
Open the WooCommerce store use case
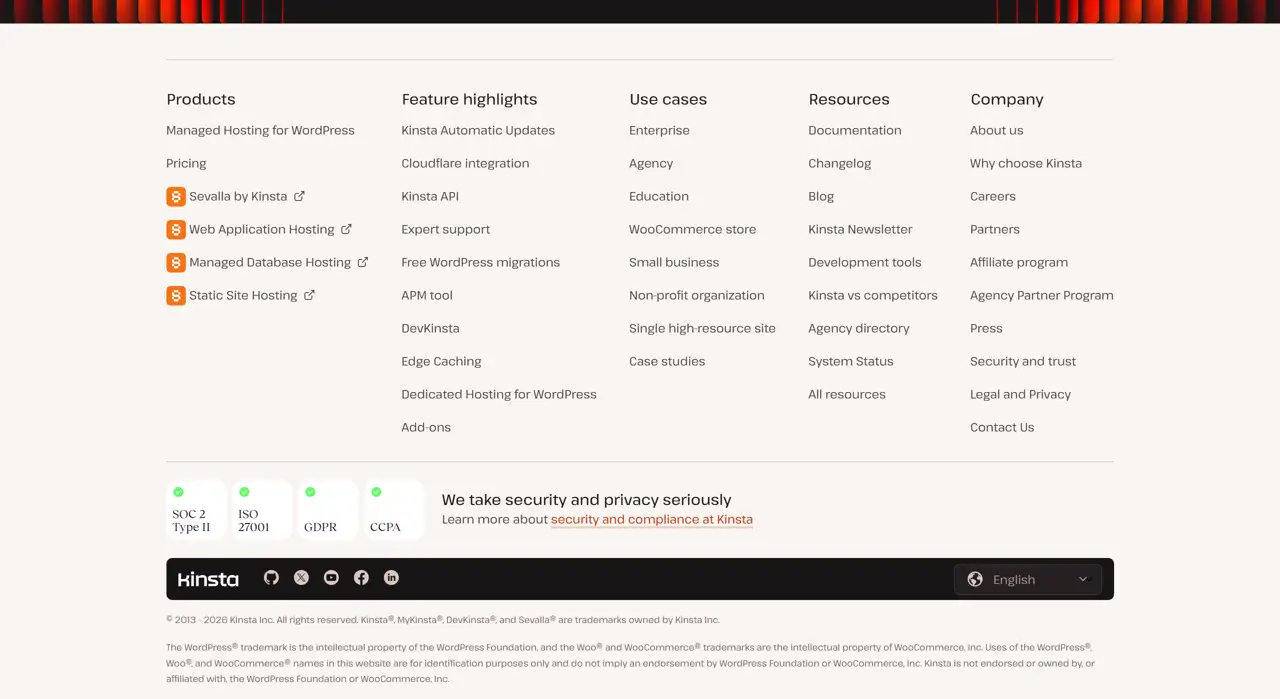point(692,230)
